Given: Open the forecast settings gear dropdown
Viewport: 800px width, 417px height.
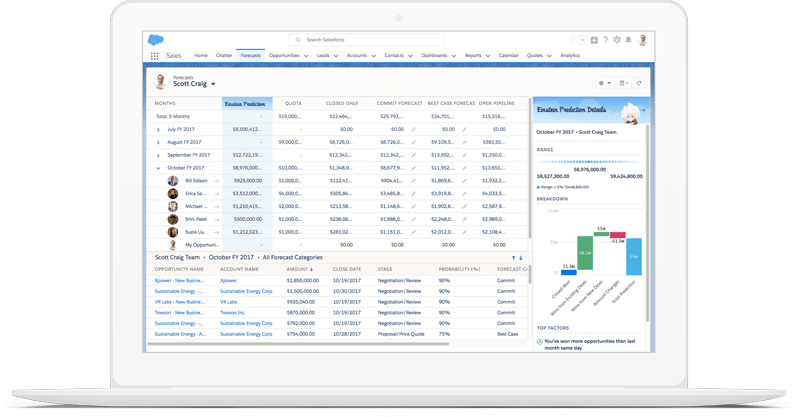Looking at the screenshot, I should click(x=604, y=83).
